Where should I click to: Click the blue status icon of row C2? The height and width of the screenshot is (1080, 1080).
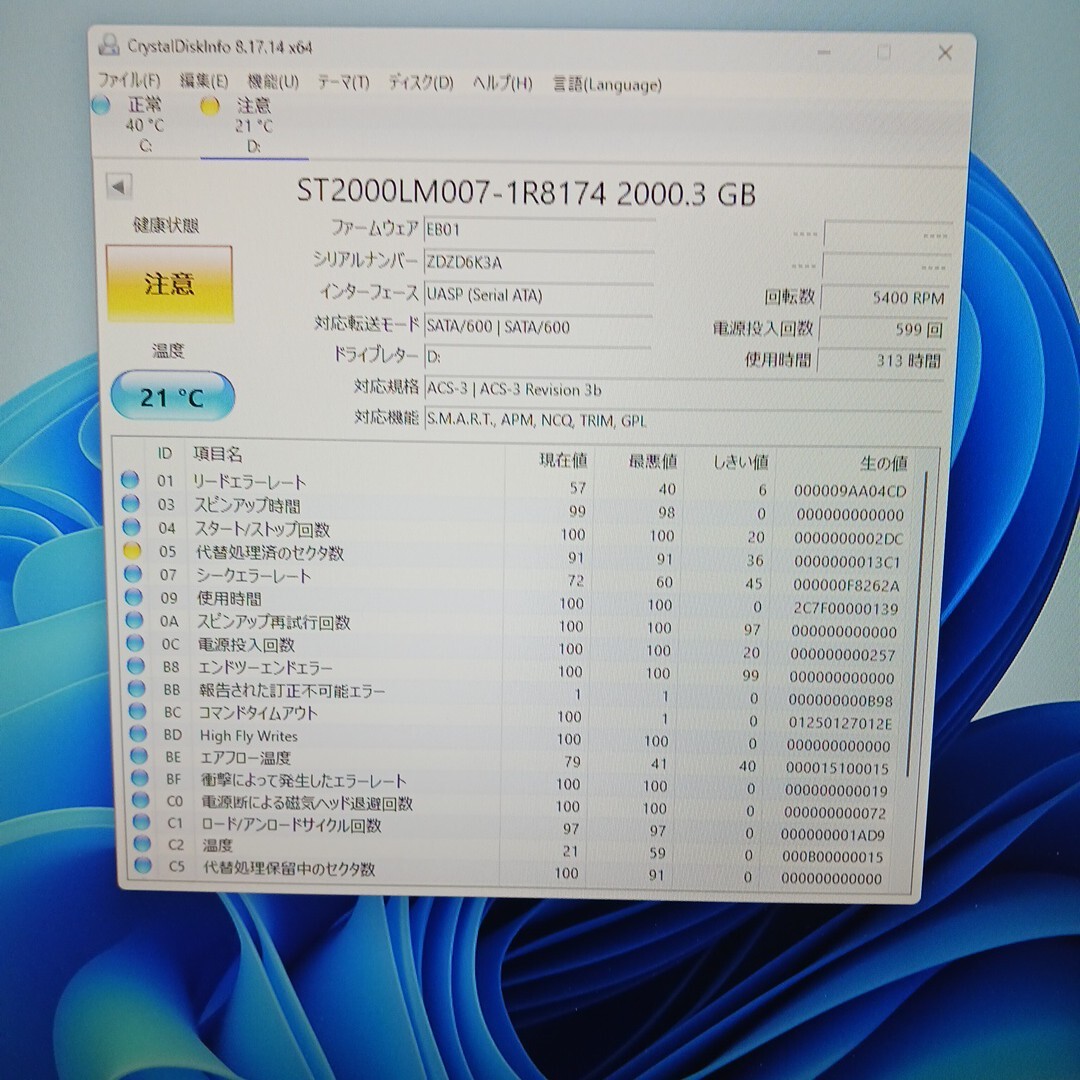(142, 843)
